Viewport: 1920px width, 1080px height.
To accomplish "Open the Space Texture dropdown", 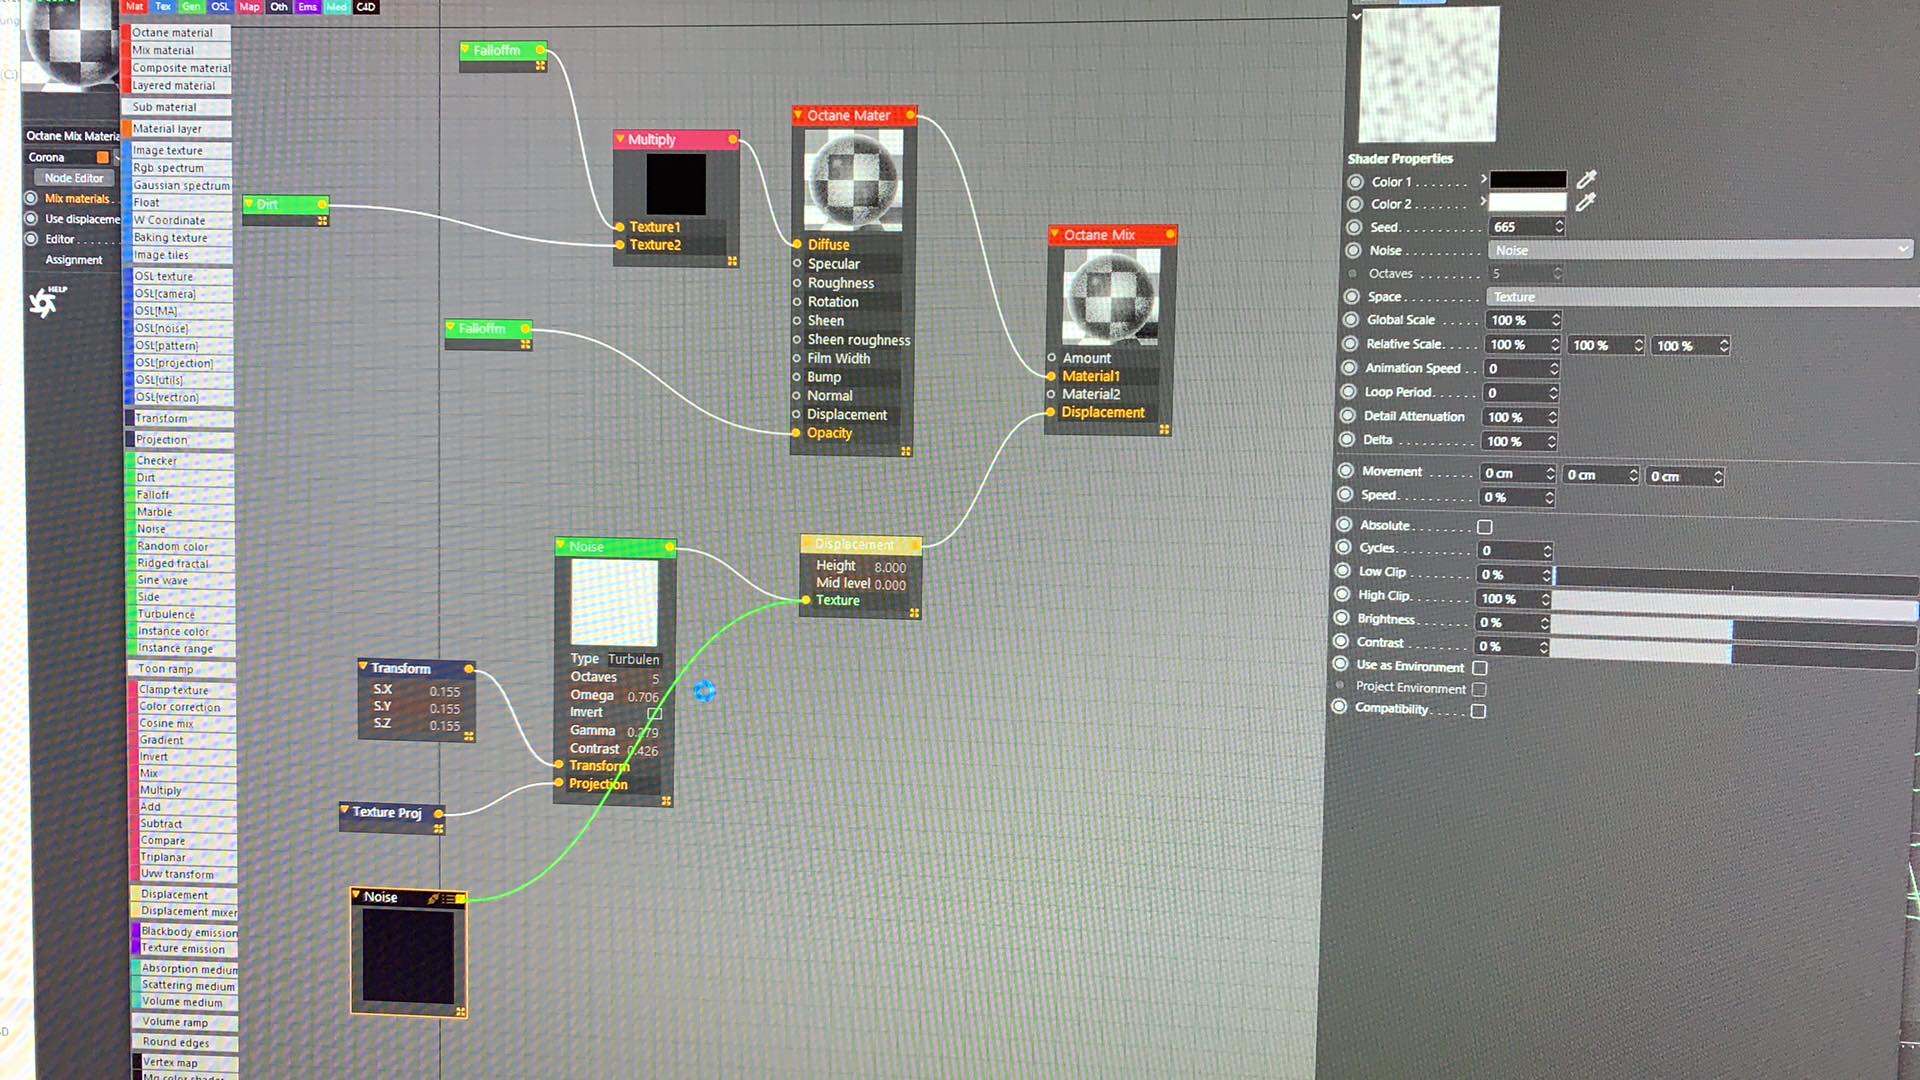I will tap(1700, 297).
